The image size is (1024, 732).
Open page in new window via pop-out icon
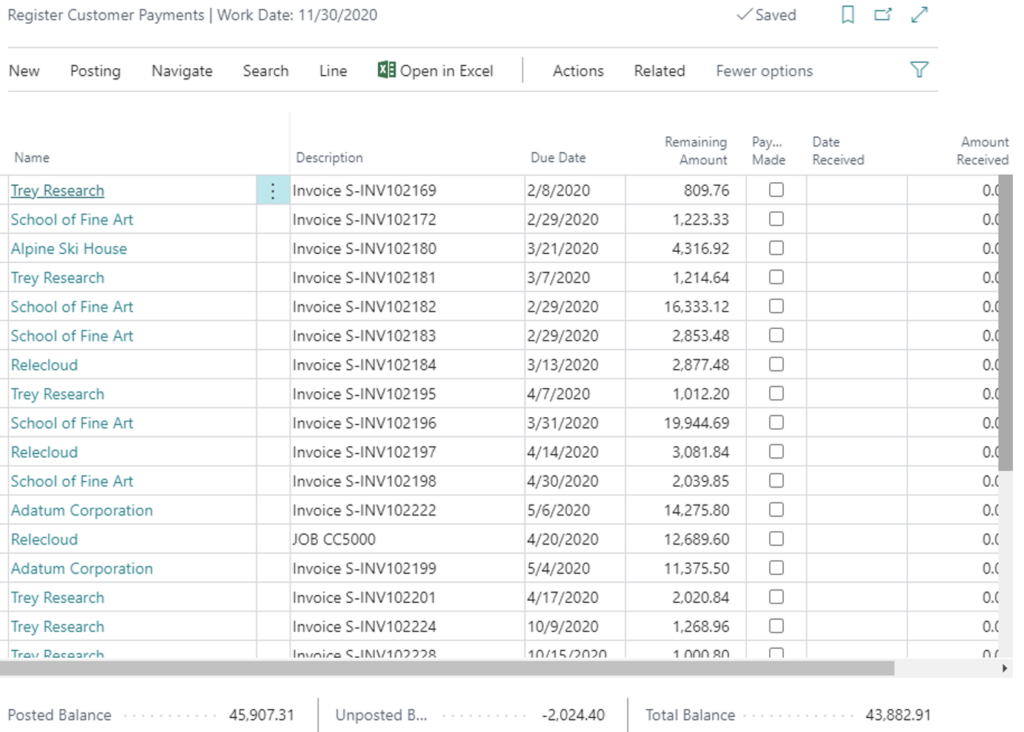click(884, 15)
